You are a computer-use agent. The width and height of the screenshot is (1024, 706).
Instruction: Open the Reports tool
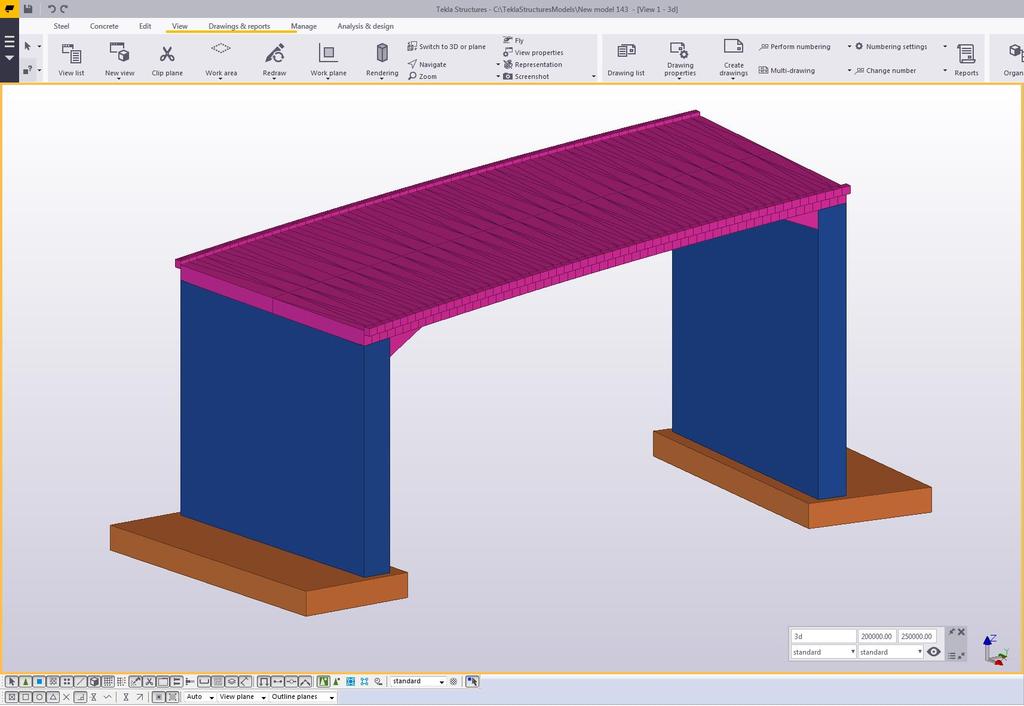tap(966, 59)
